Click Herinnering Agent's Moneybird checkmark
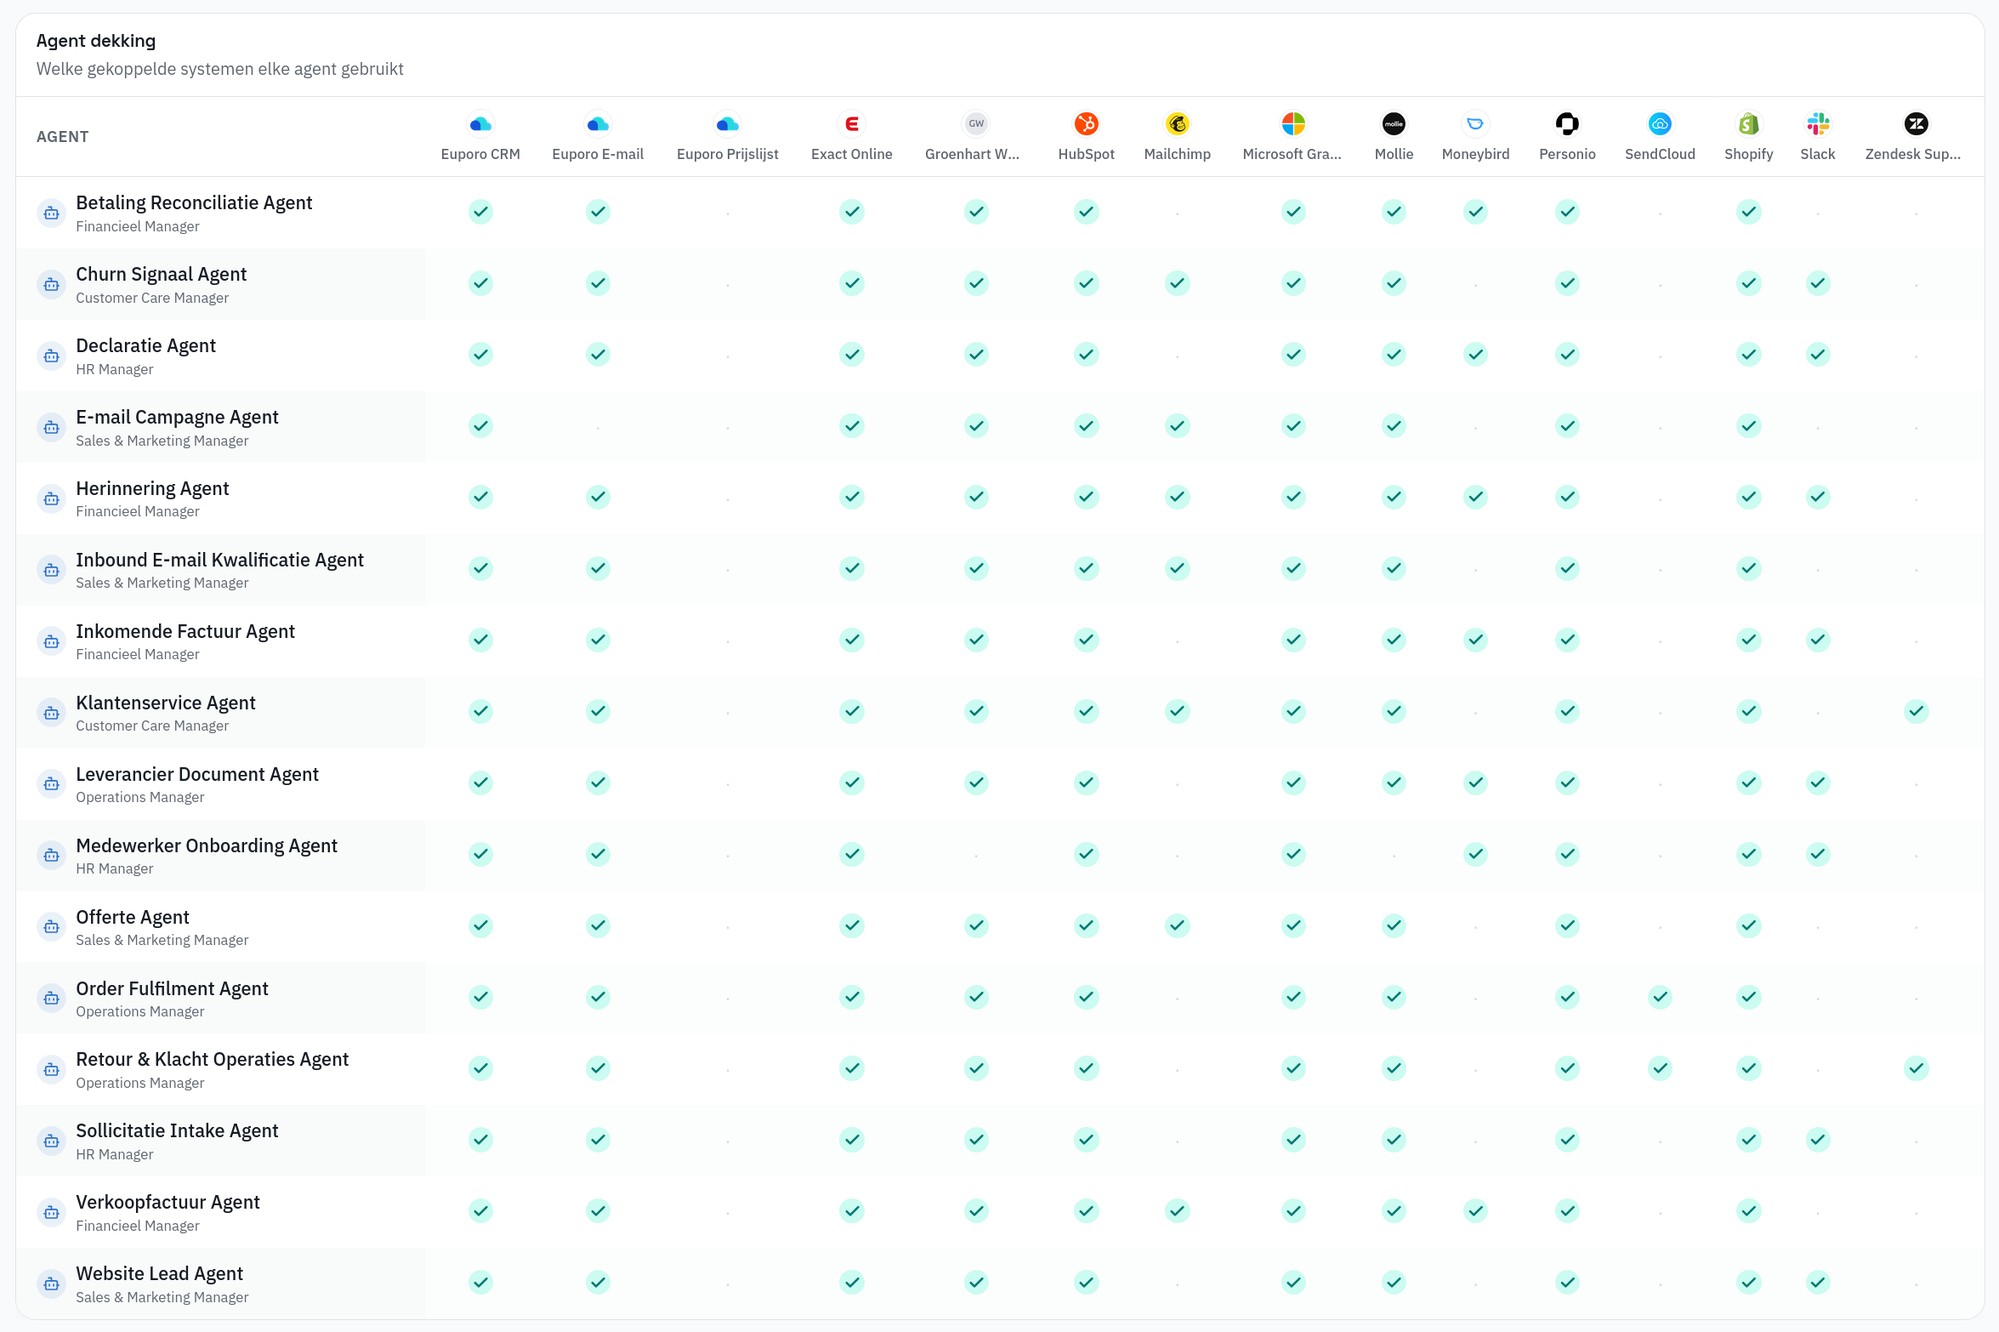 pyautogui.click(x=1475, y=497)
